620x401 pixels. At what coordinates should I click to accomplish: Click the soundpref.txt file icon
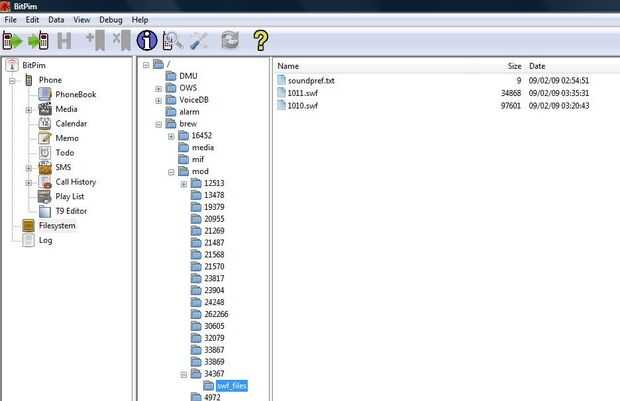pos(282,80)
